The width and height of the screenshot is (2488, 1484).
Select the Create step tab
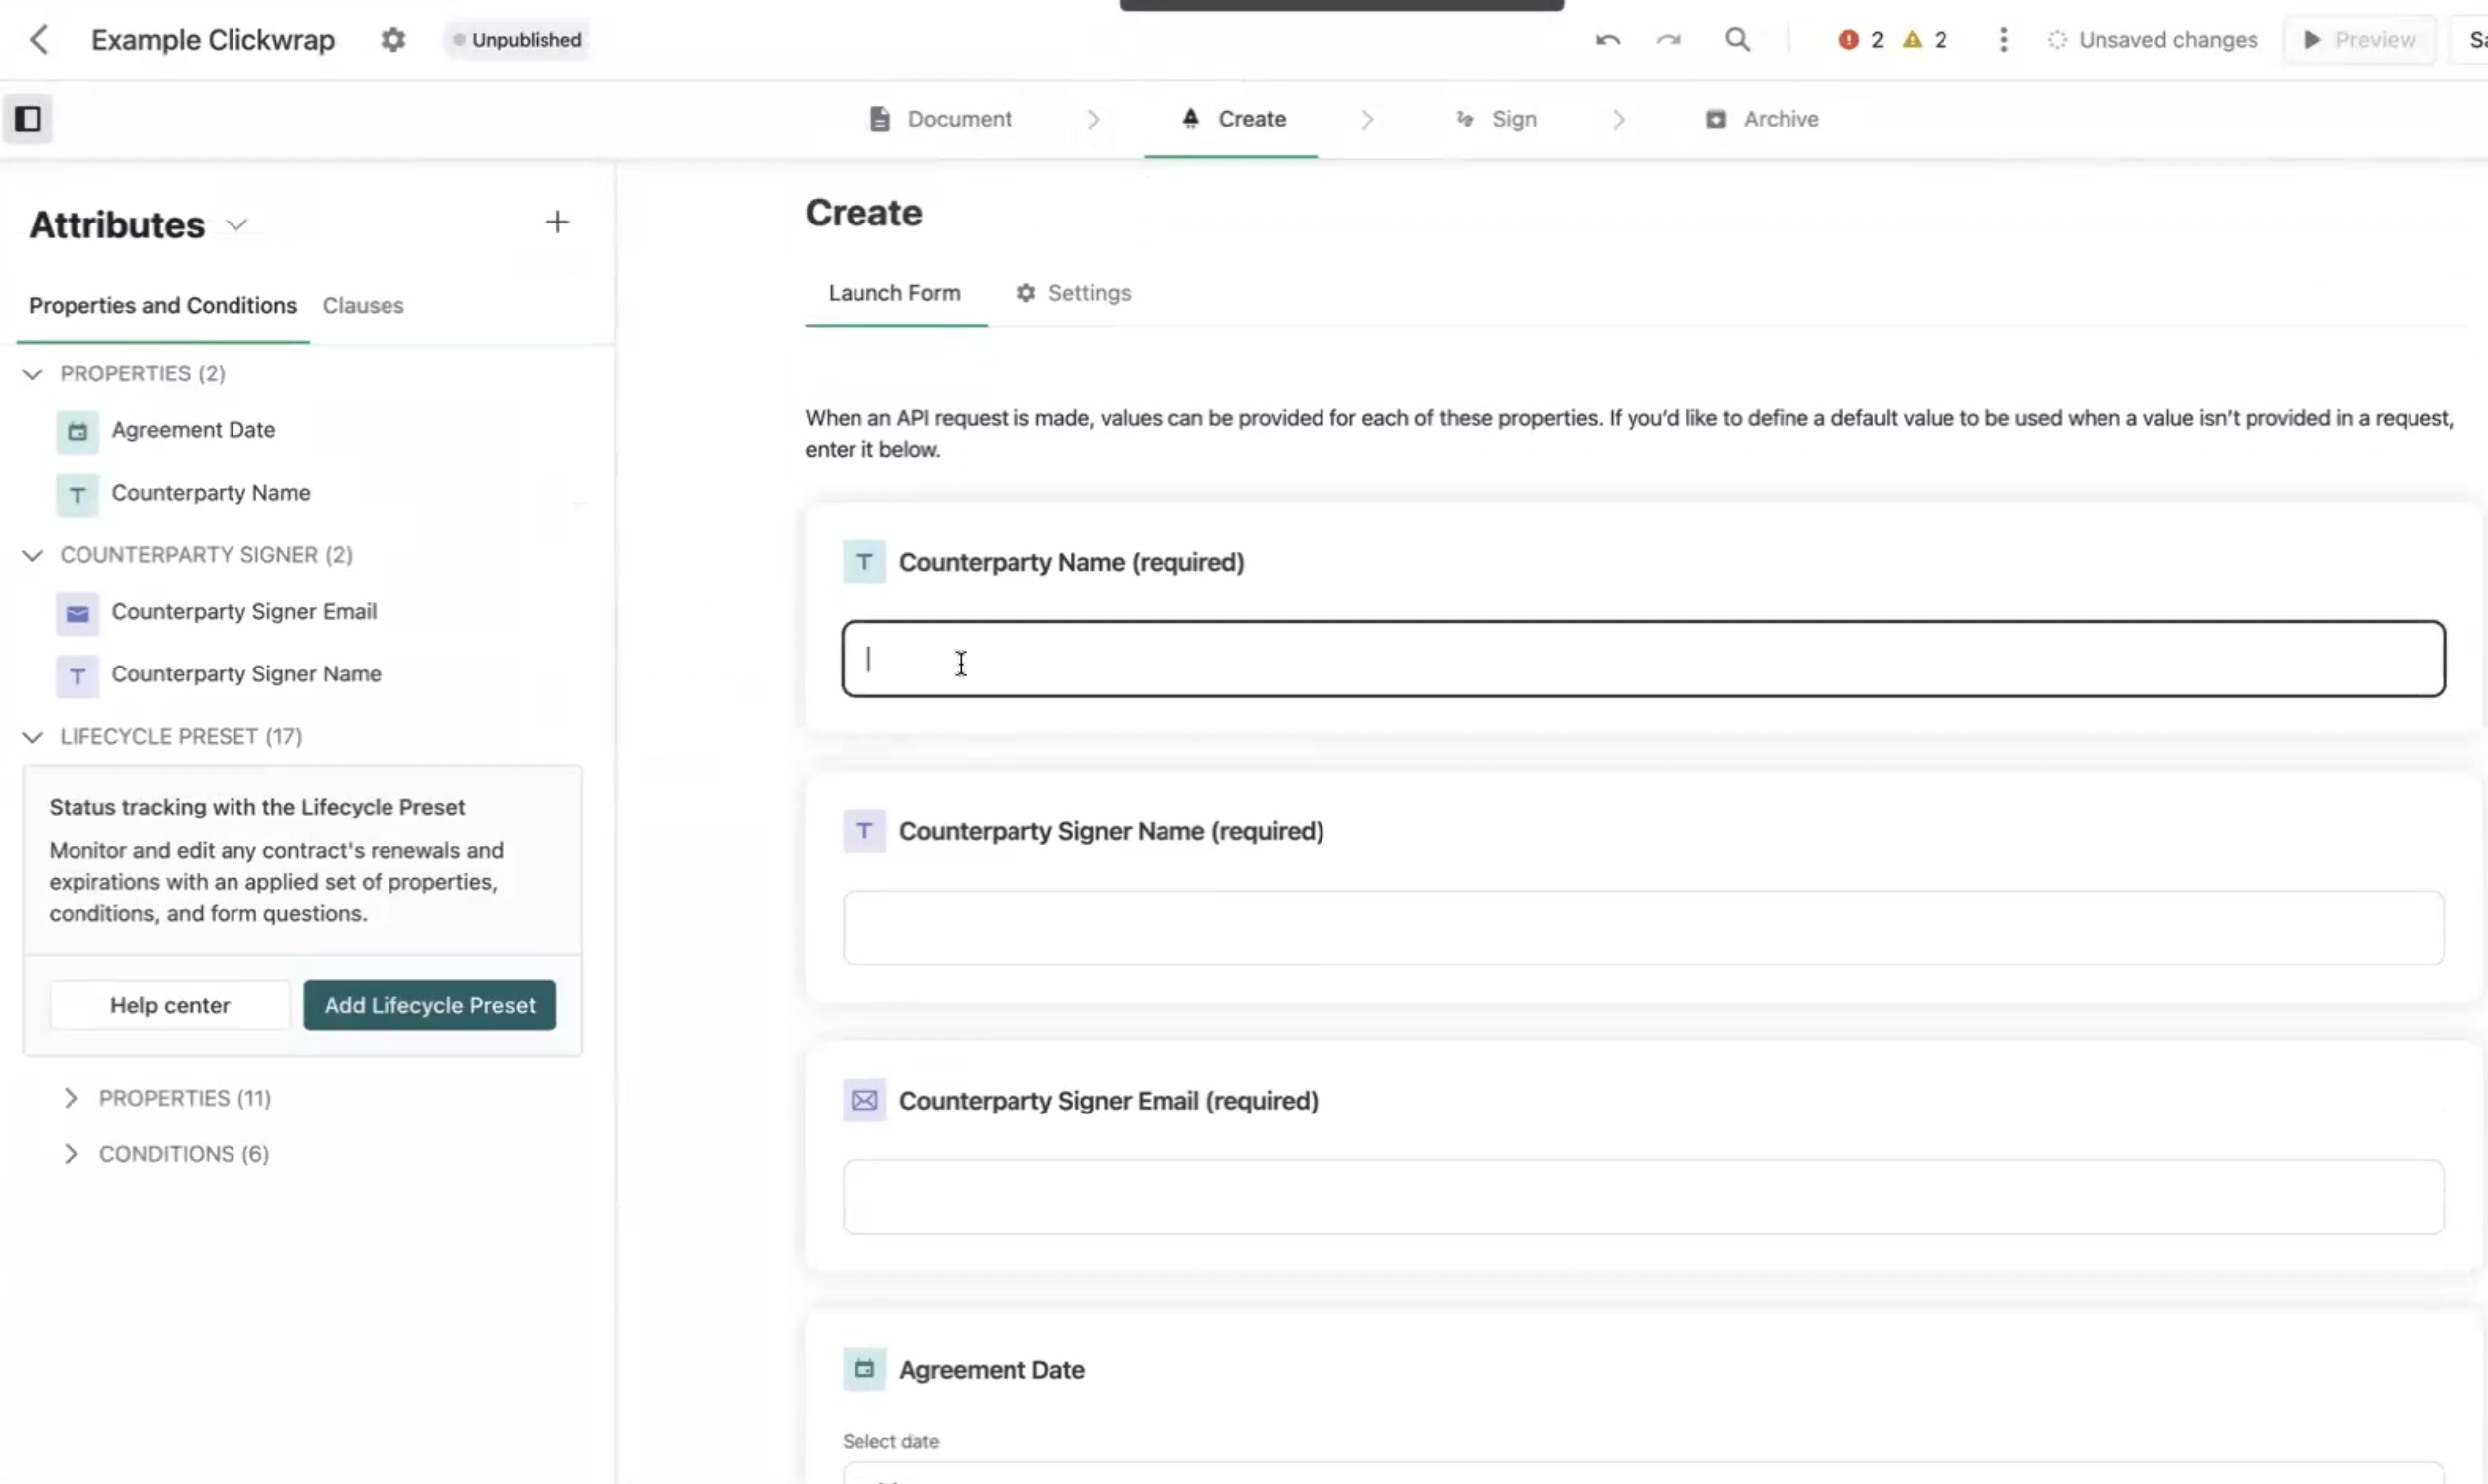click(1232, 119)
